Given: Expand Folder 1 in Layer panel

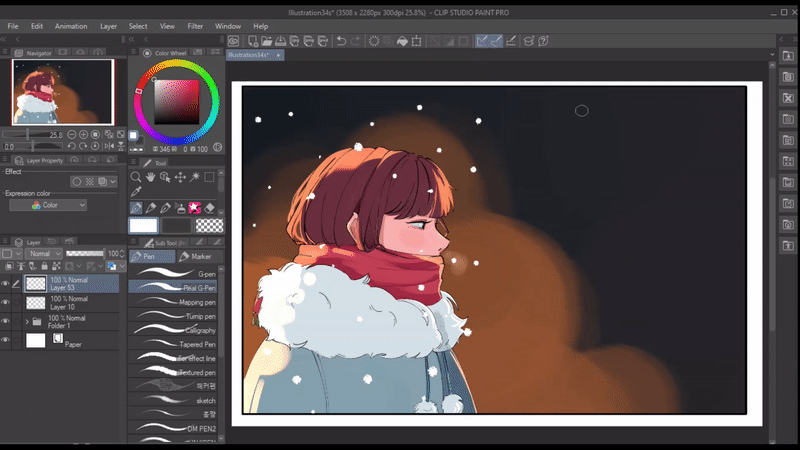Looking at the screenshot, I should pyautogui.click(x=27, y=321).
